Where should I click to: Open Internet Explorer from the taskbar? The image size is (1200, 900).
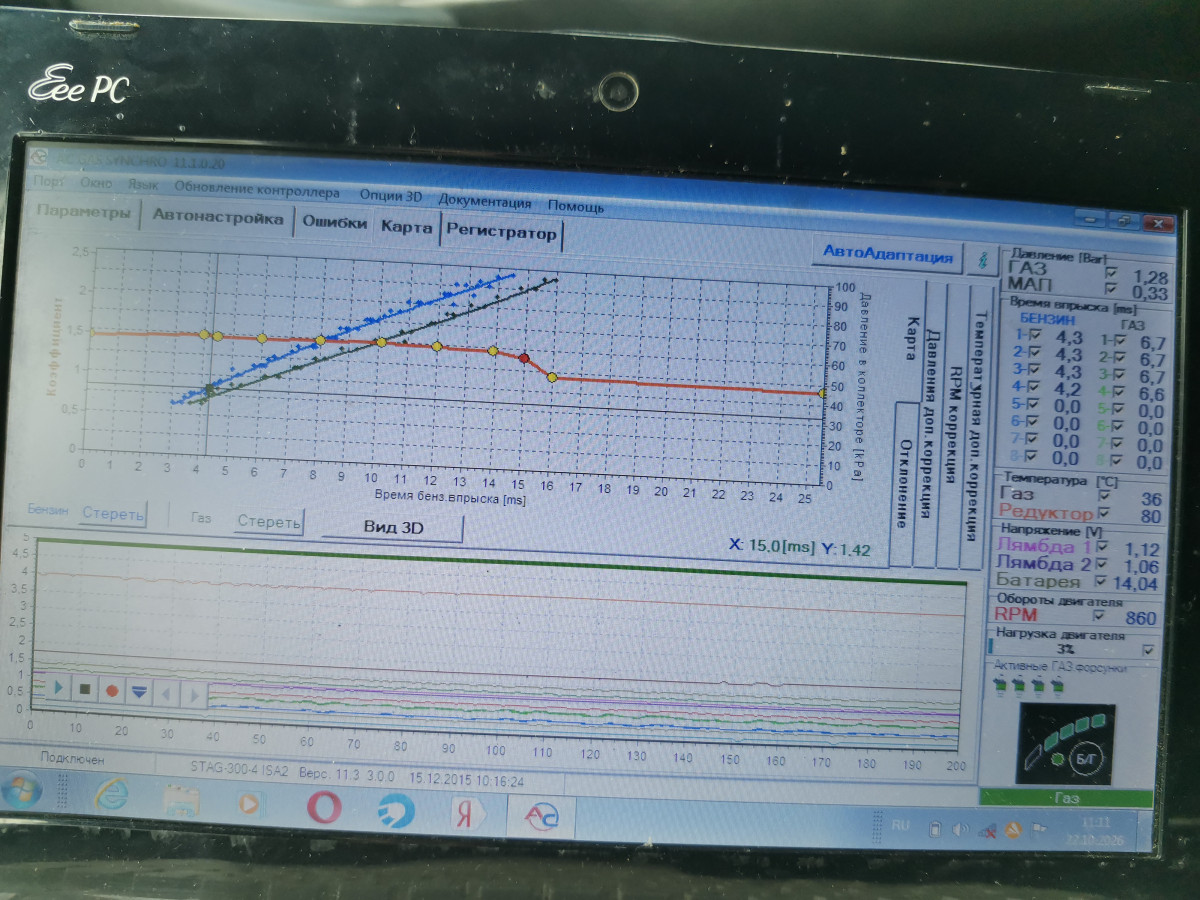[111, 796]
